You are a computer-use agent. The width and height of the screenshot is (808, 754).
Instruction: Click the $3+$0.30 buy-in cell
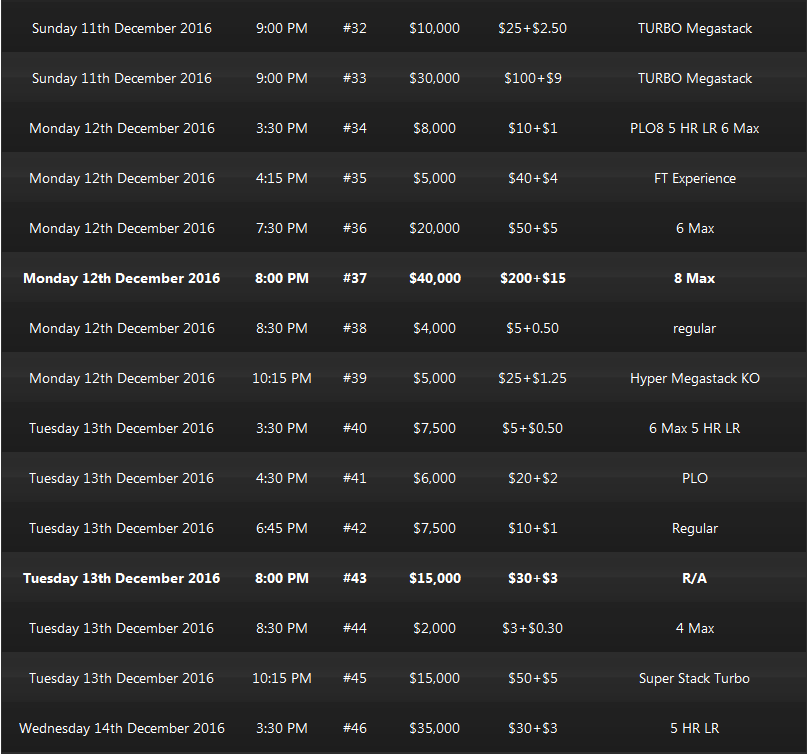pyautogui.click(x=532, y=628)
